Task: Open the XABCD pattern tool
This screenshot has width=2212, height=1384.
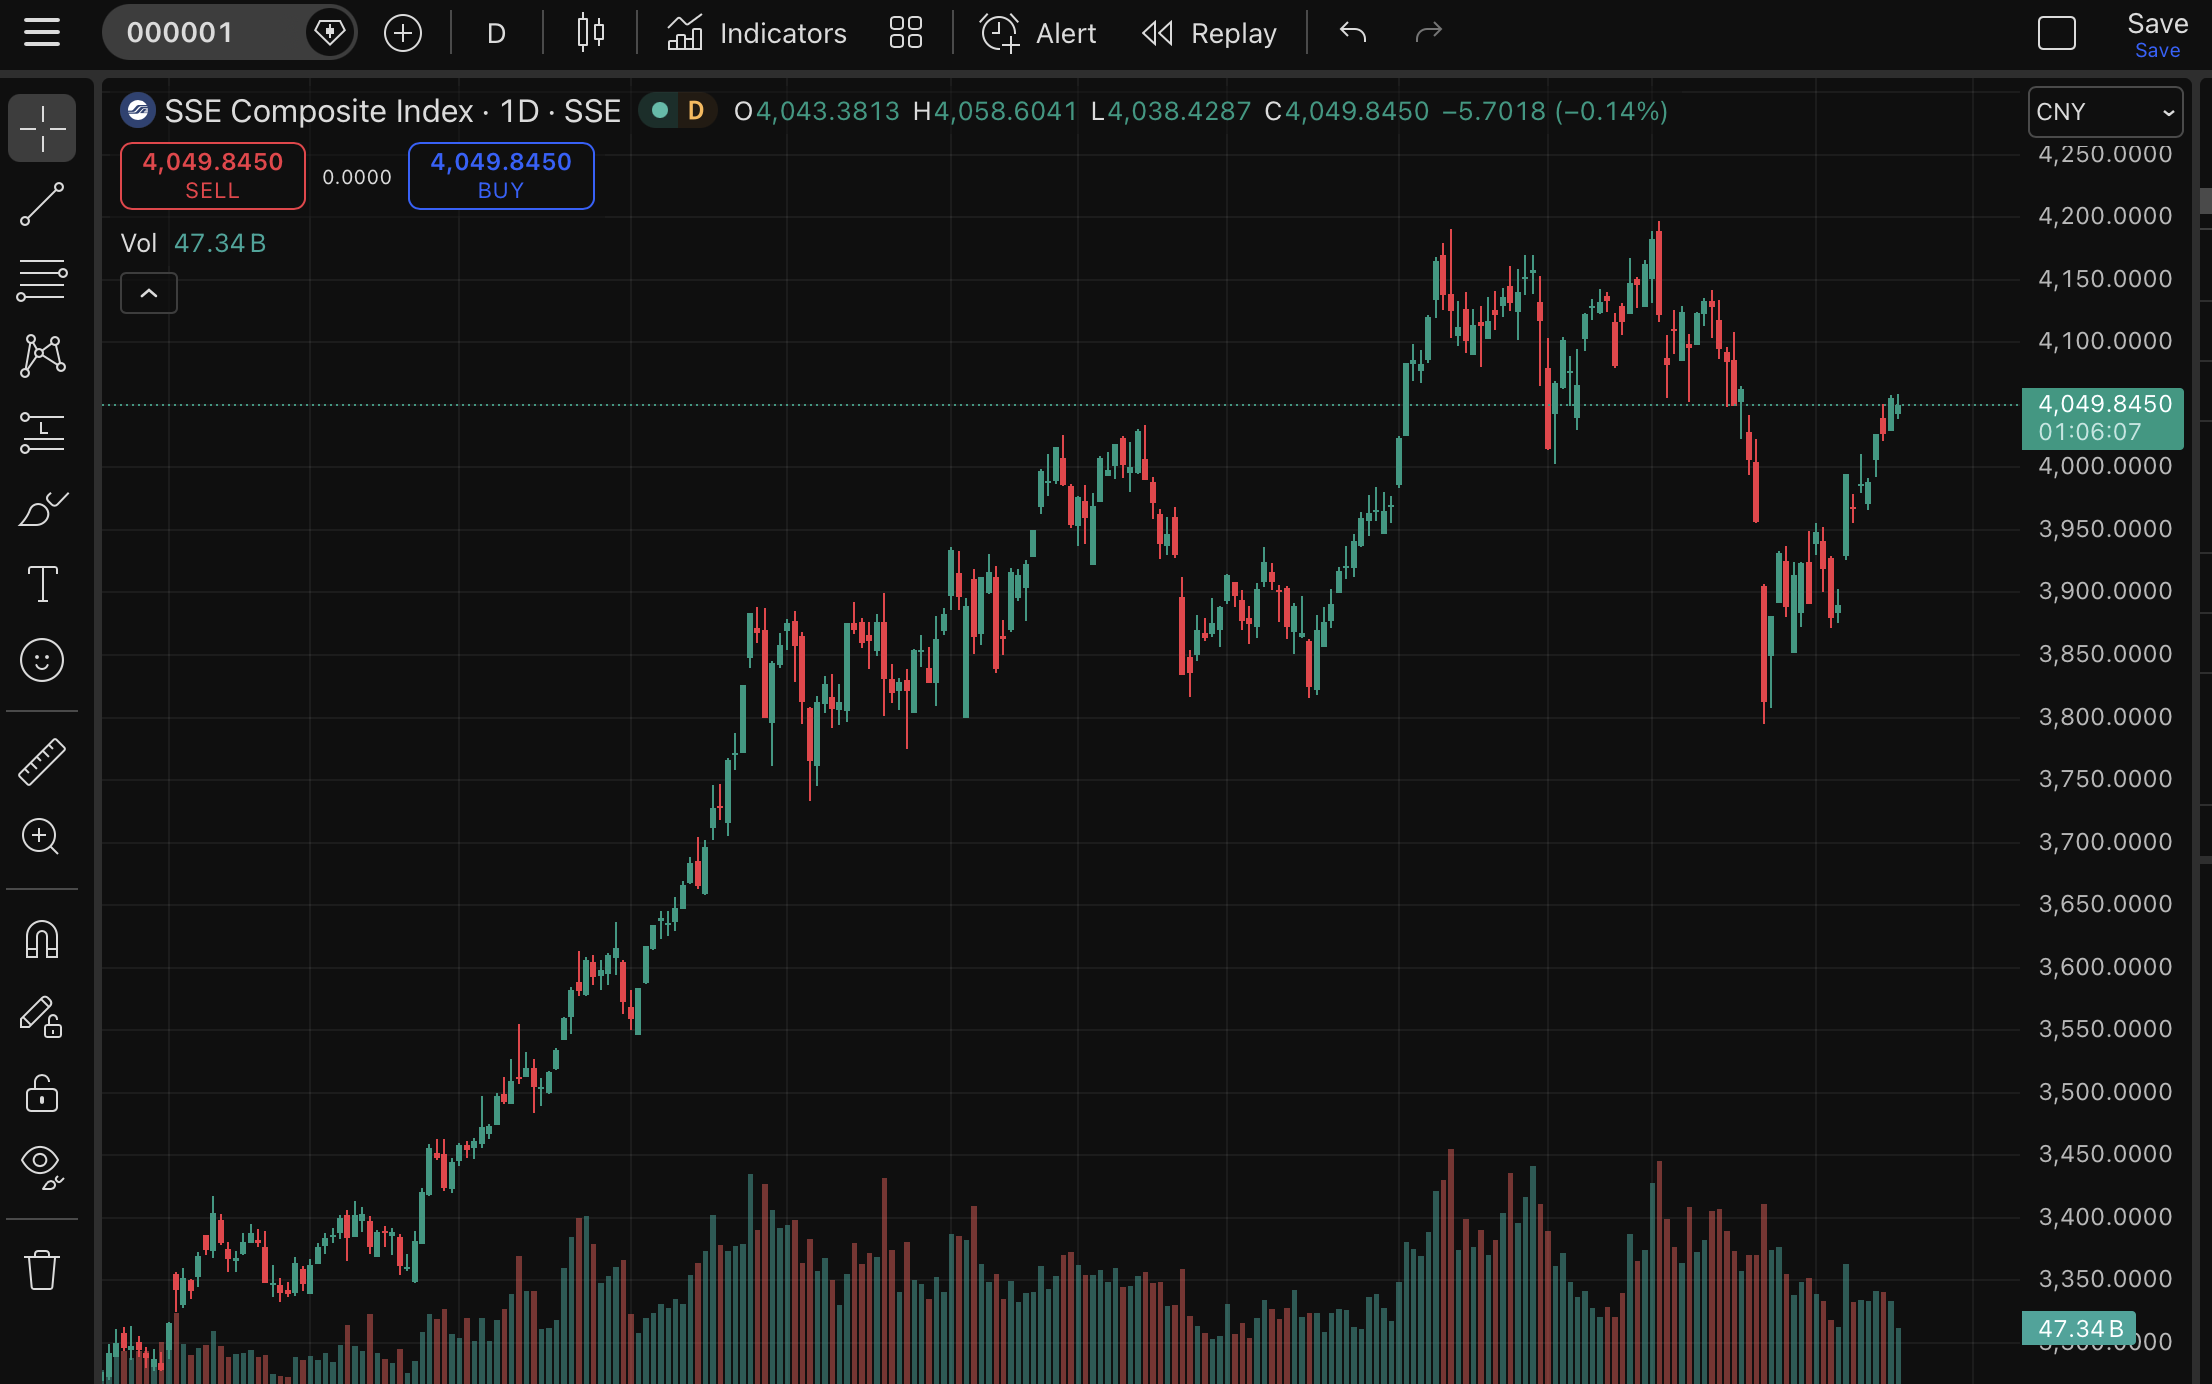Action: coord(42,356)
